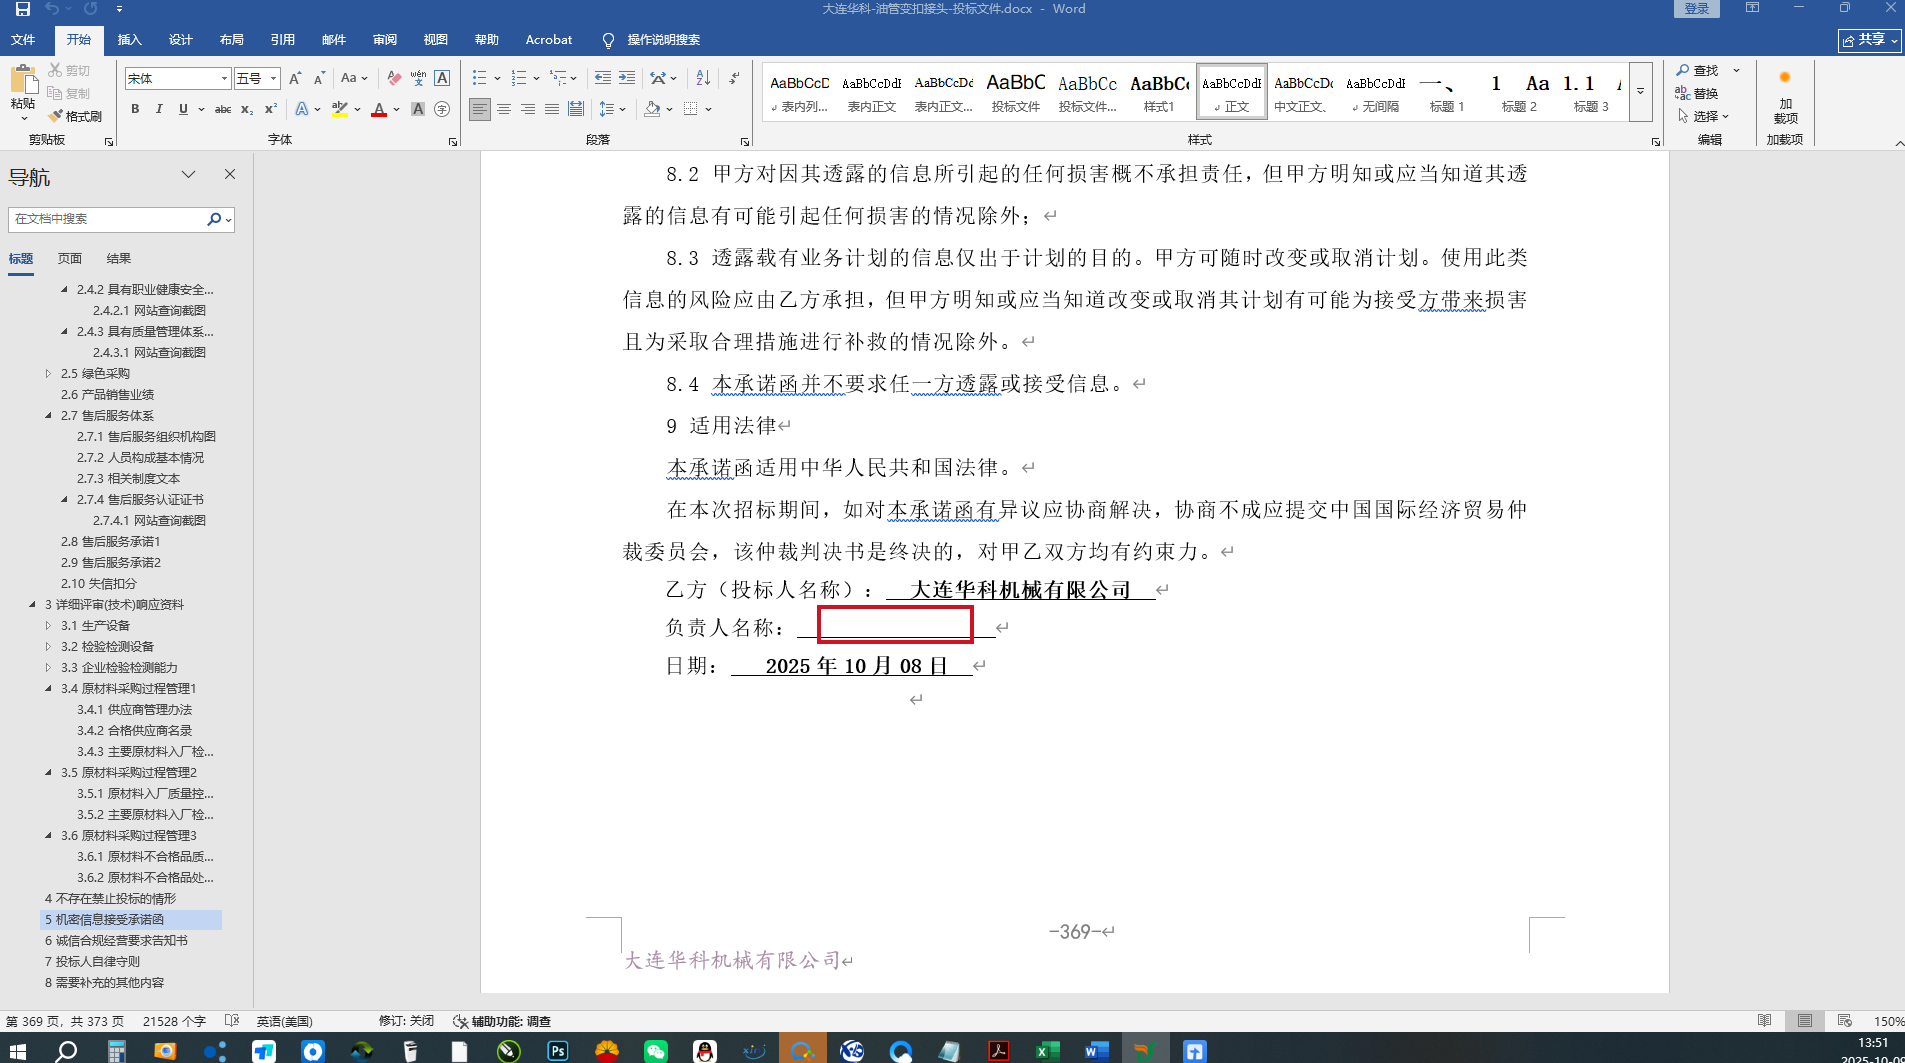
Task: Open the phonetic guide (wén) tool
Action: (418, 78)
